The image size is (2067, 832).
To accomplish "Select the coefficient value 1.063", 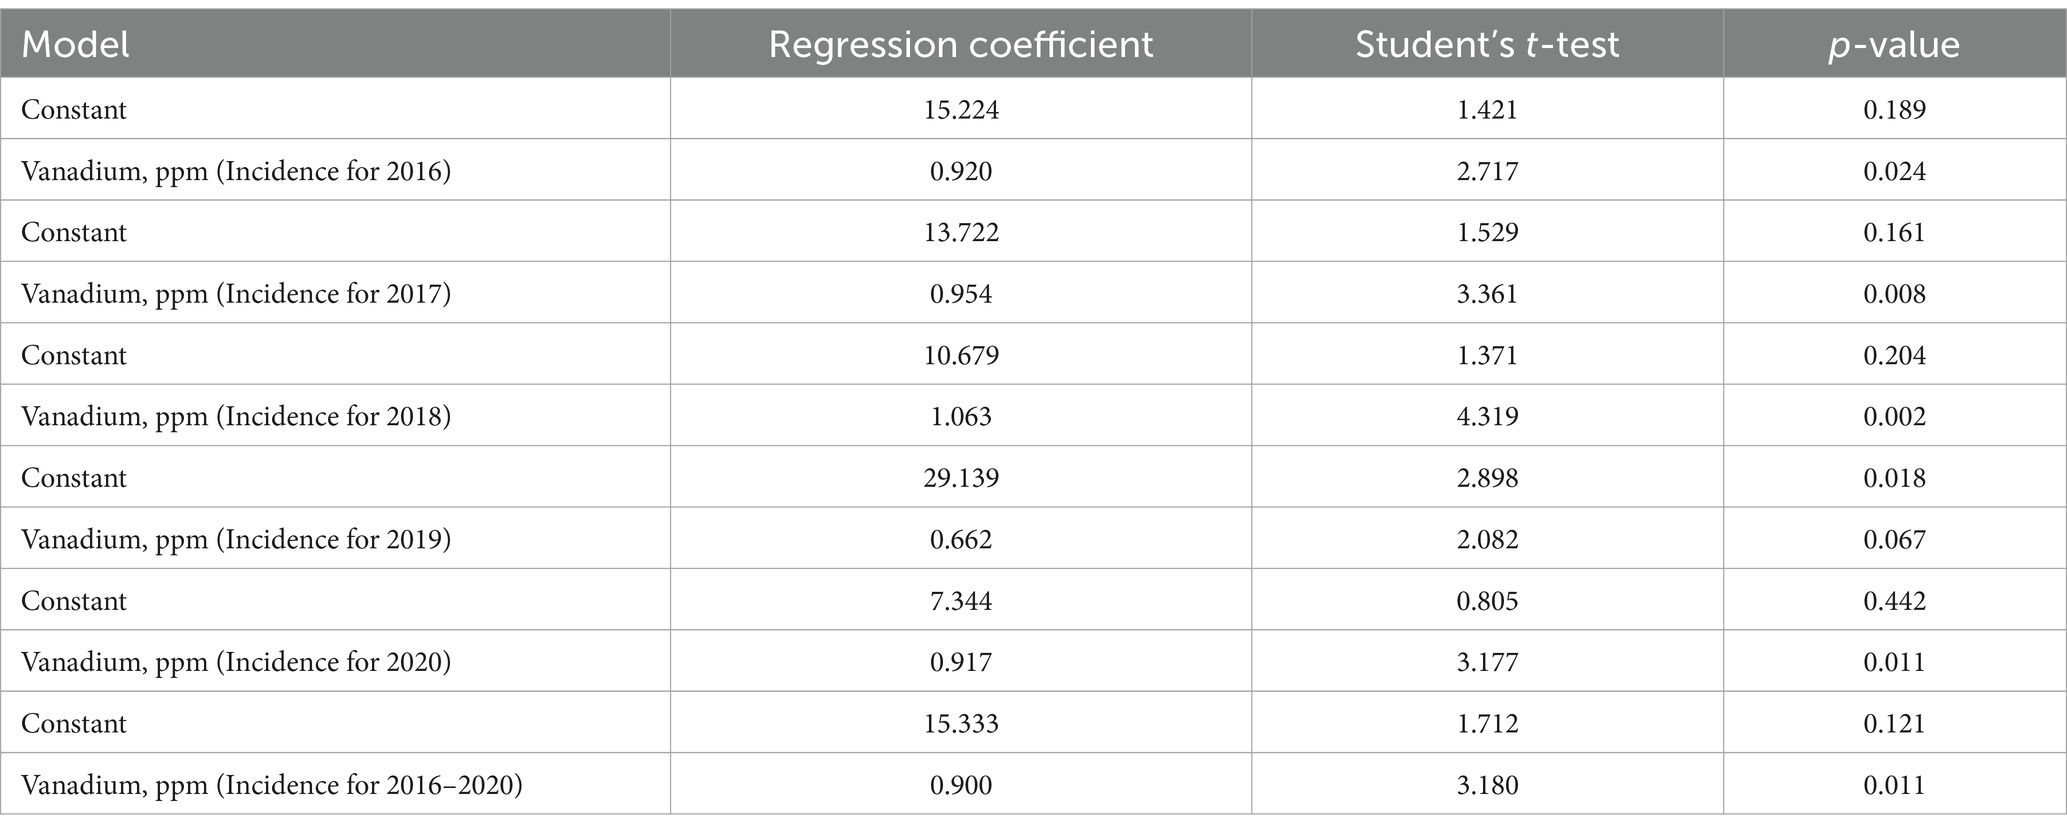I will click(961, 416).
